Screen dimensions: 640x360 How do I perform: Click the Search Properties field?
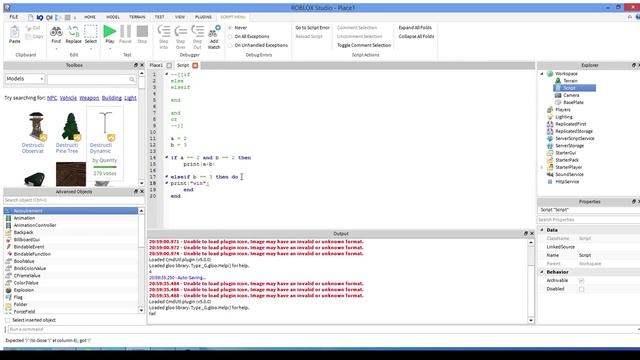pos(588,220)
